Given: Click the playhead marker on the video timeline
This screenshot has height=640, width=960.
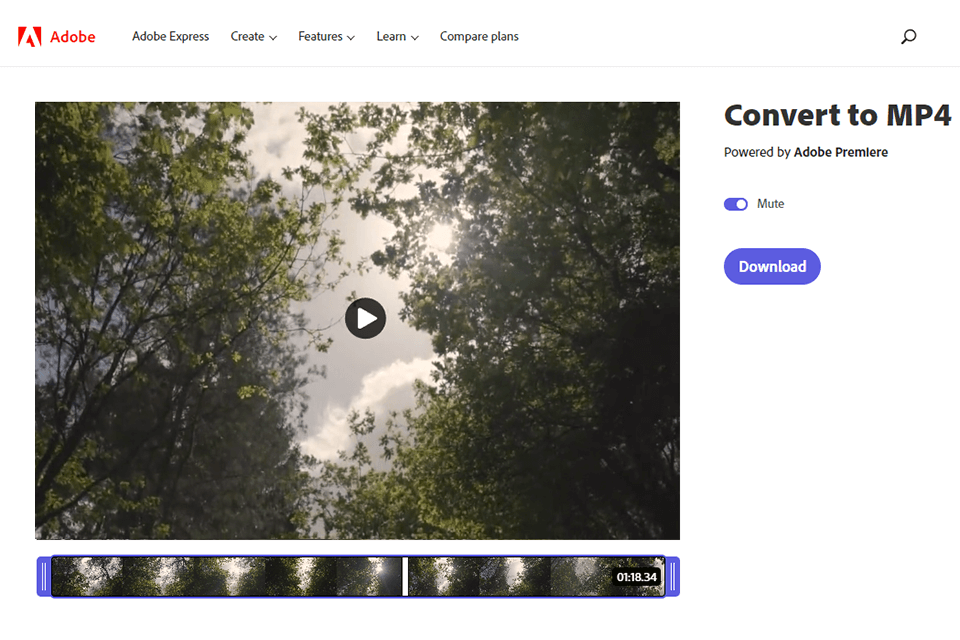Looking at the screenshot, I should pos(405,576).
